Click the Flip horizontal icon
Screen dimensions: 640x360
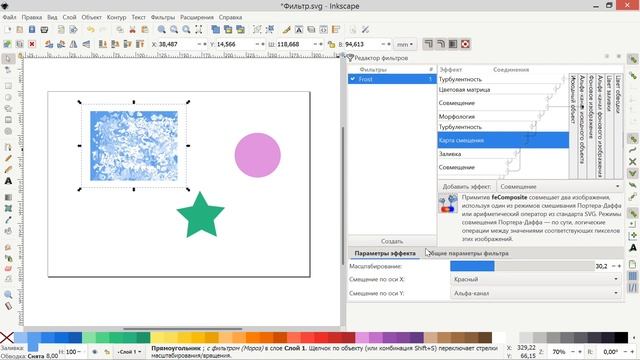click(x=73, y=44)
